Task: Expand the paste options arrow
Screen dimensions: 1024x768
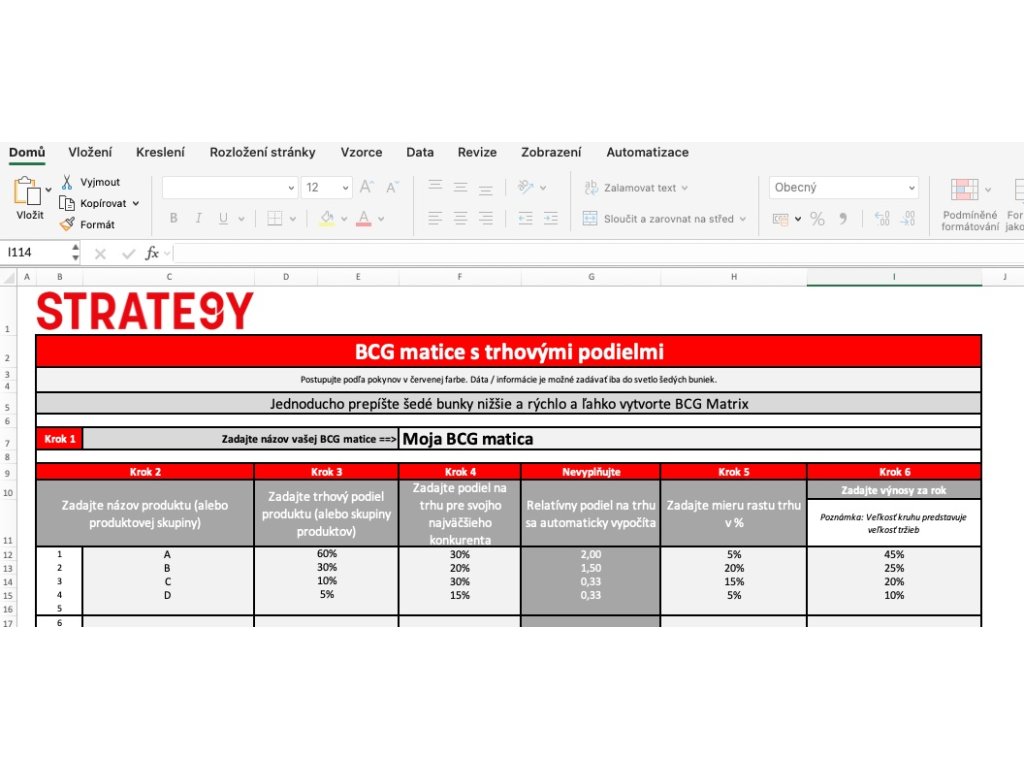Action: [48, 190]
